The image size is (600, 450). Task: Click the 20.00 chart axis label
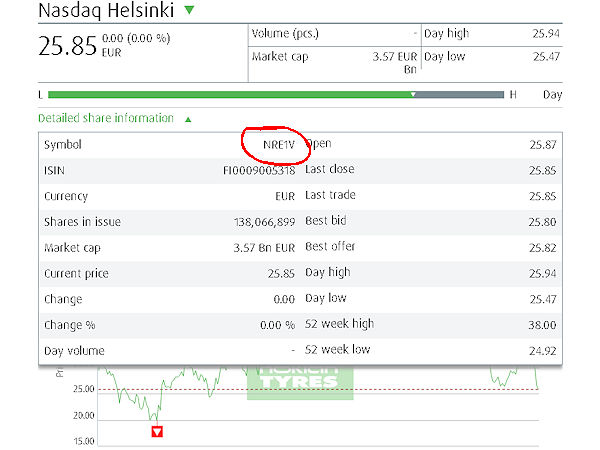click(x=83, y=415)
